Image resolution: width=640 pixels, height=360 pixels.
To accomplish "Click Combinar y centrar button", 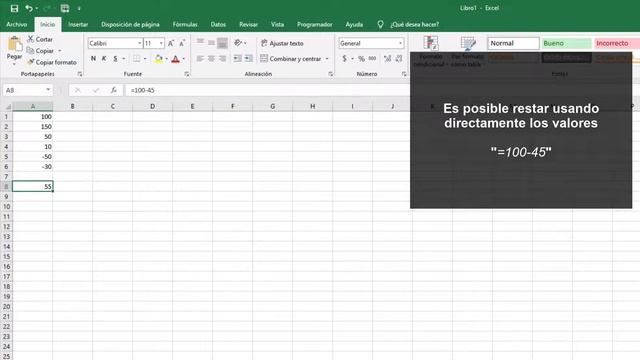I will [291, 59].
